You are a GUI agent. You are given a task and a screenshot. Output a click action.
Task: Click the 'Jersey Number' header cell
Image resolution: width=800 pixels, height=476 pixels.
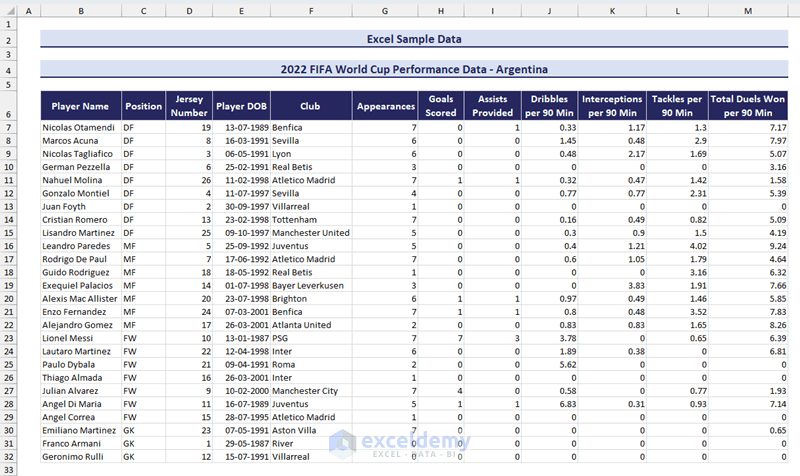(x=189, y=106)
